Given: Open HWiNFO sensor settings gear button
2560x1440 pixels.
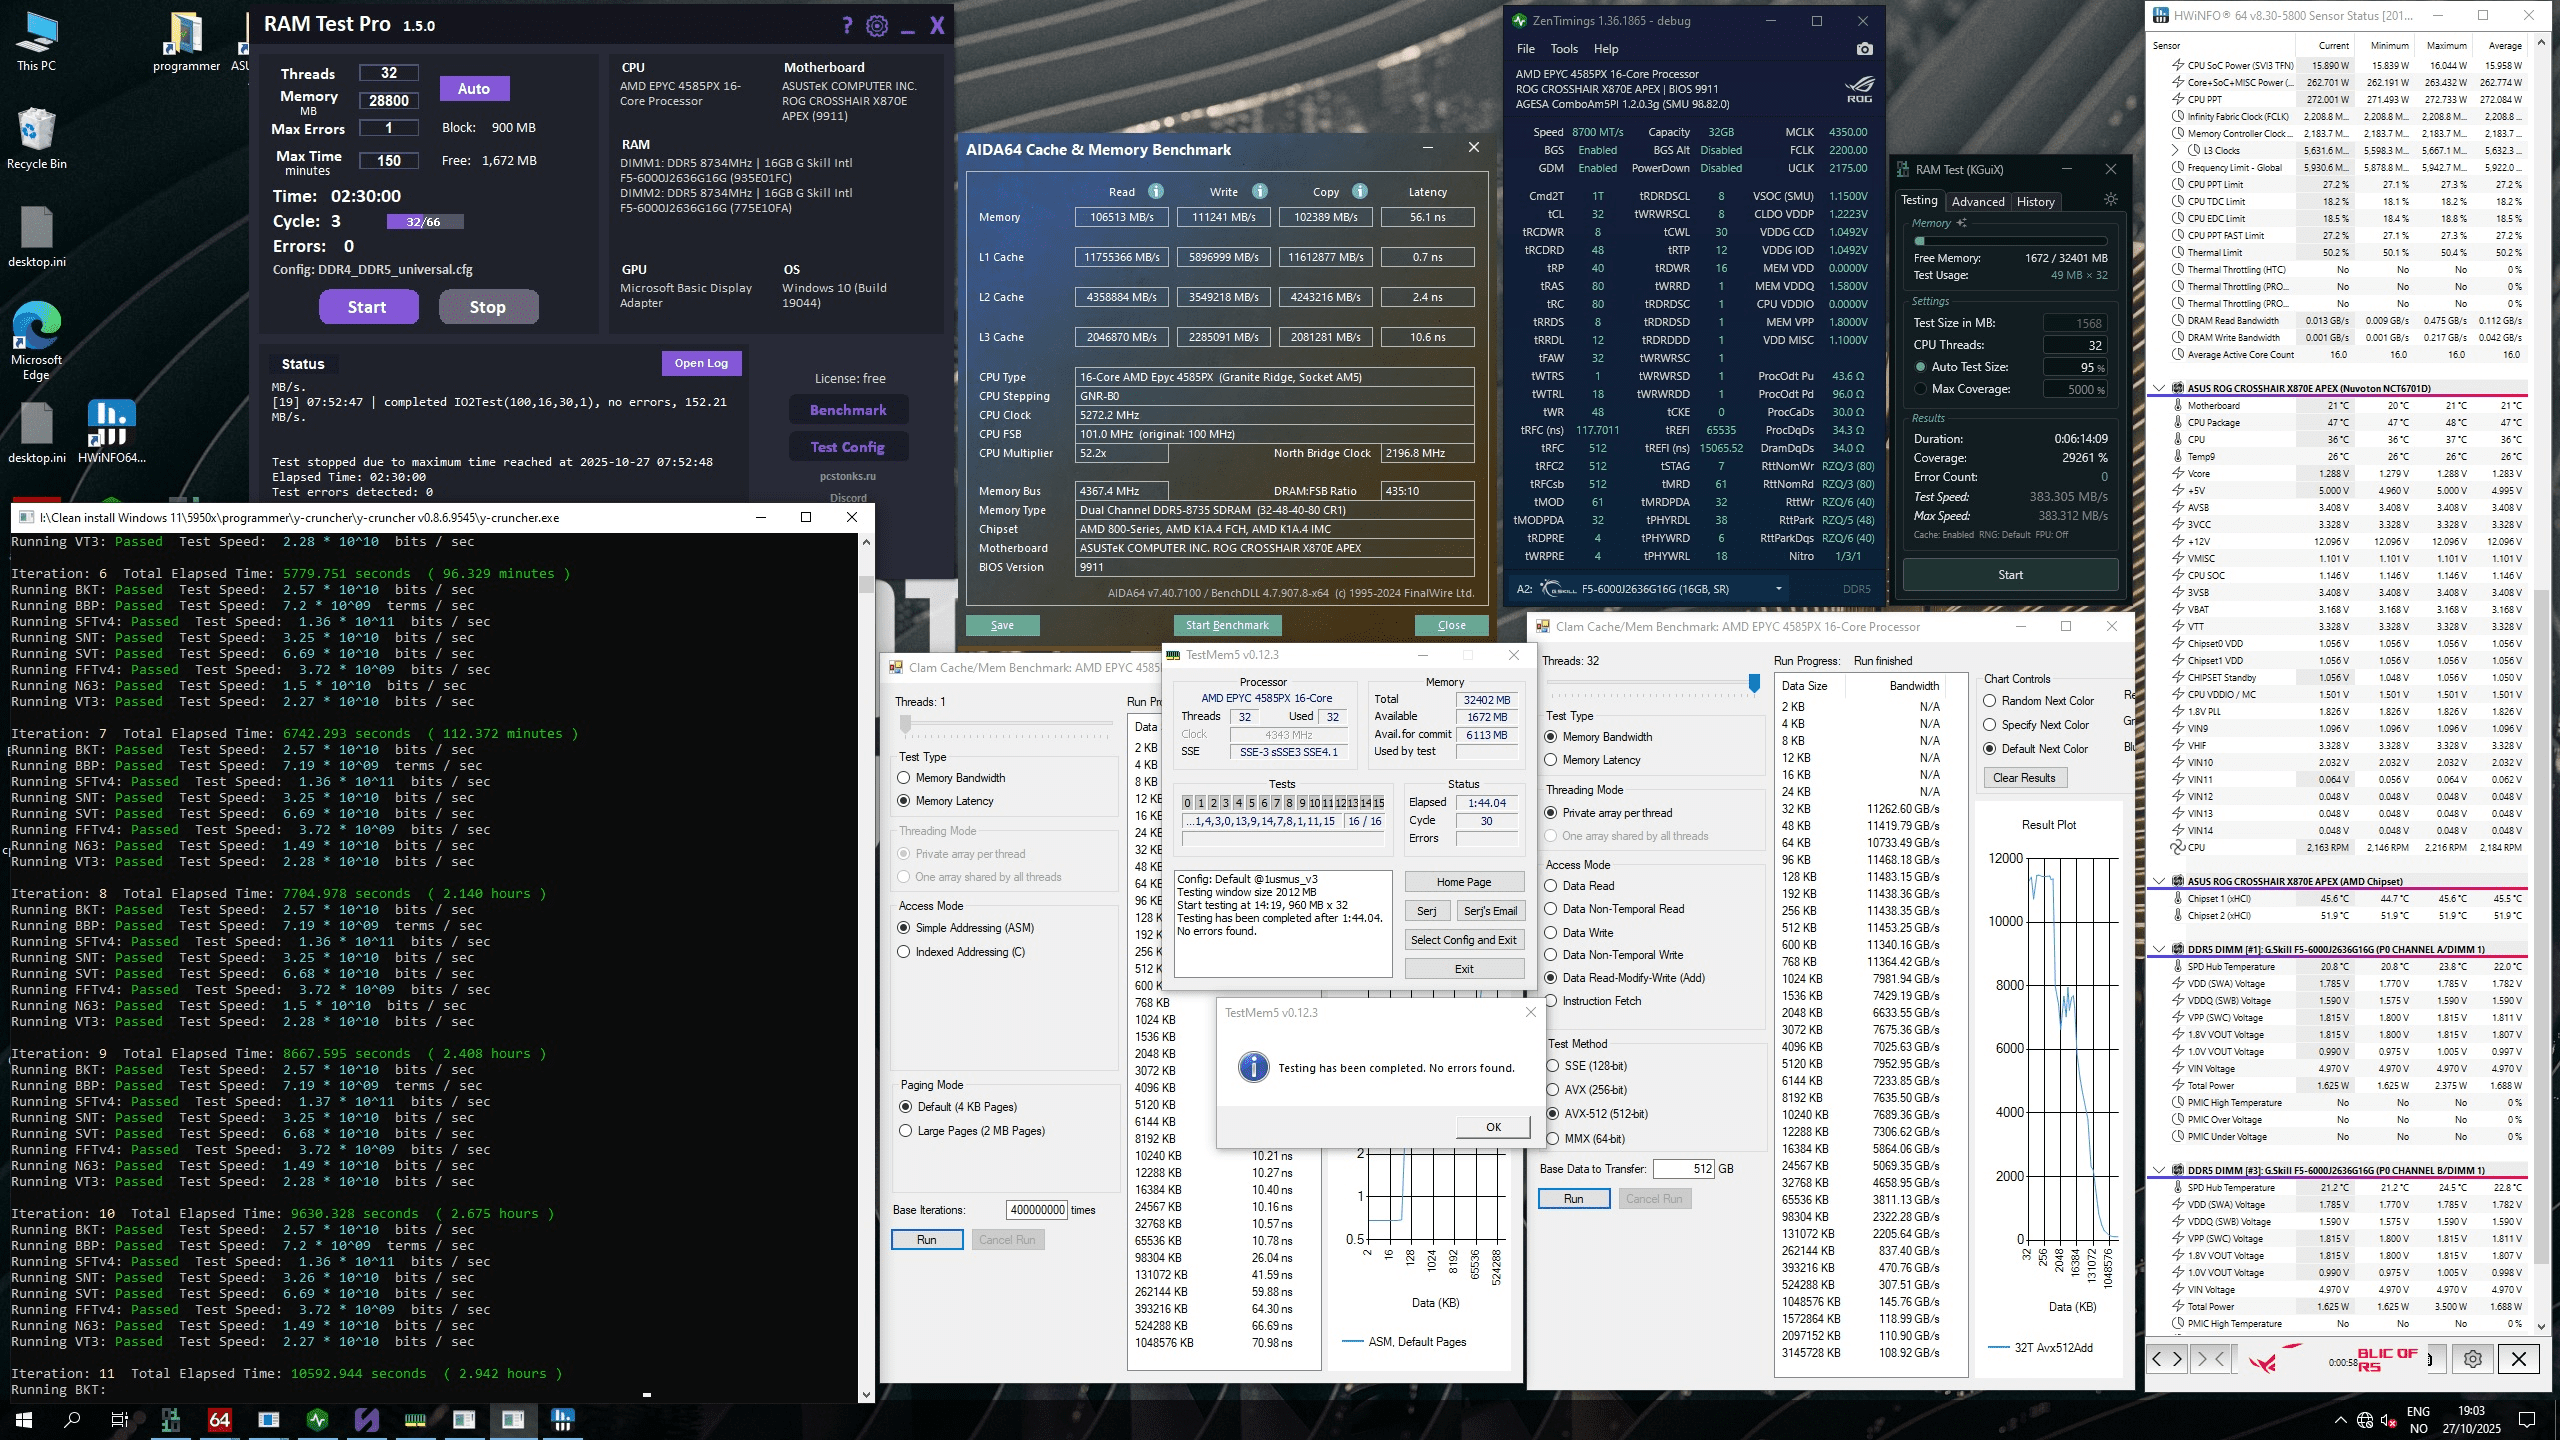Looking at the screenshot, I should (x=2472, y=1359).
